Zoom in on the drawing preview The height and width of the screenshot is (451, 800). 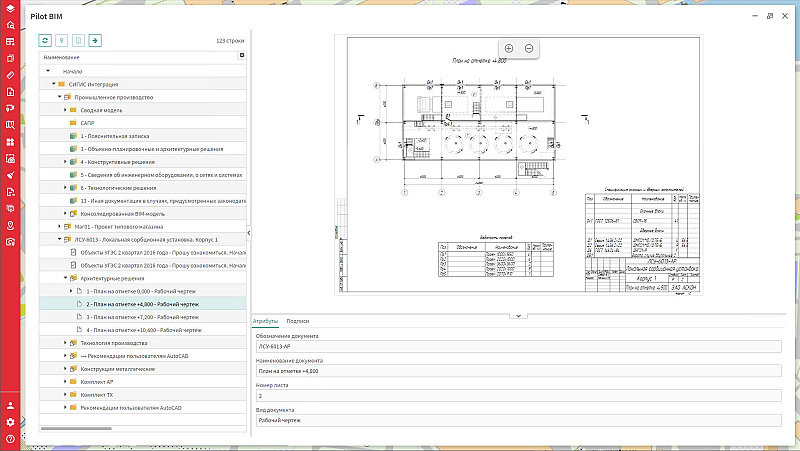tap(509, 49)
